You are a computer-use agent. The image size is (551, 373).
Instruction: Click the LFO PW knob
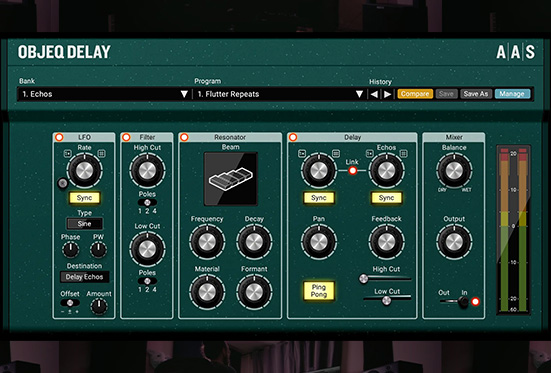click(x=98, y=250)
